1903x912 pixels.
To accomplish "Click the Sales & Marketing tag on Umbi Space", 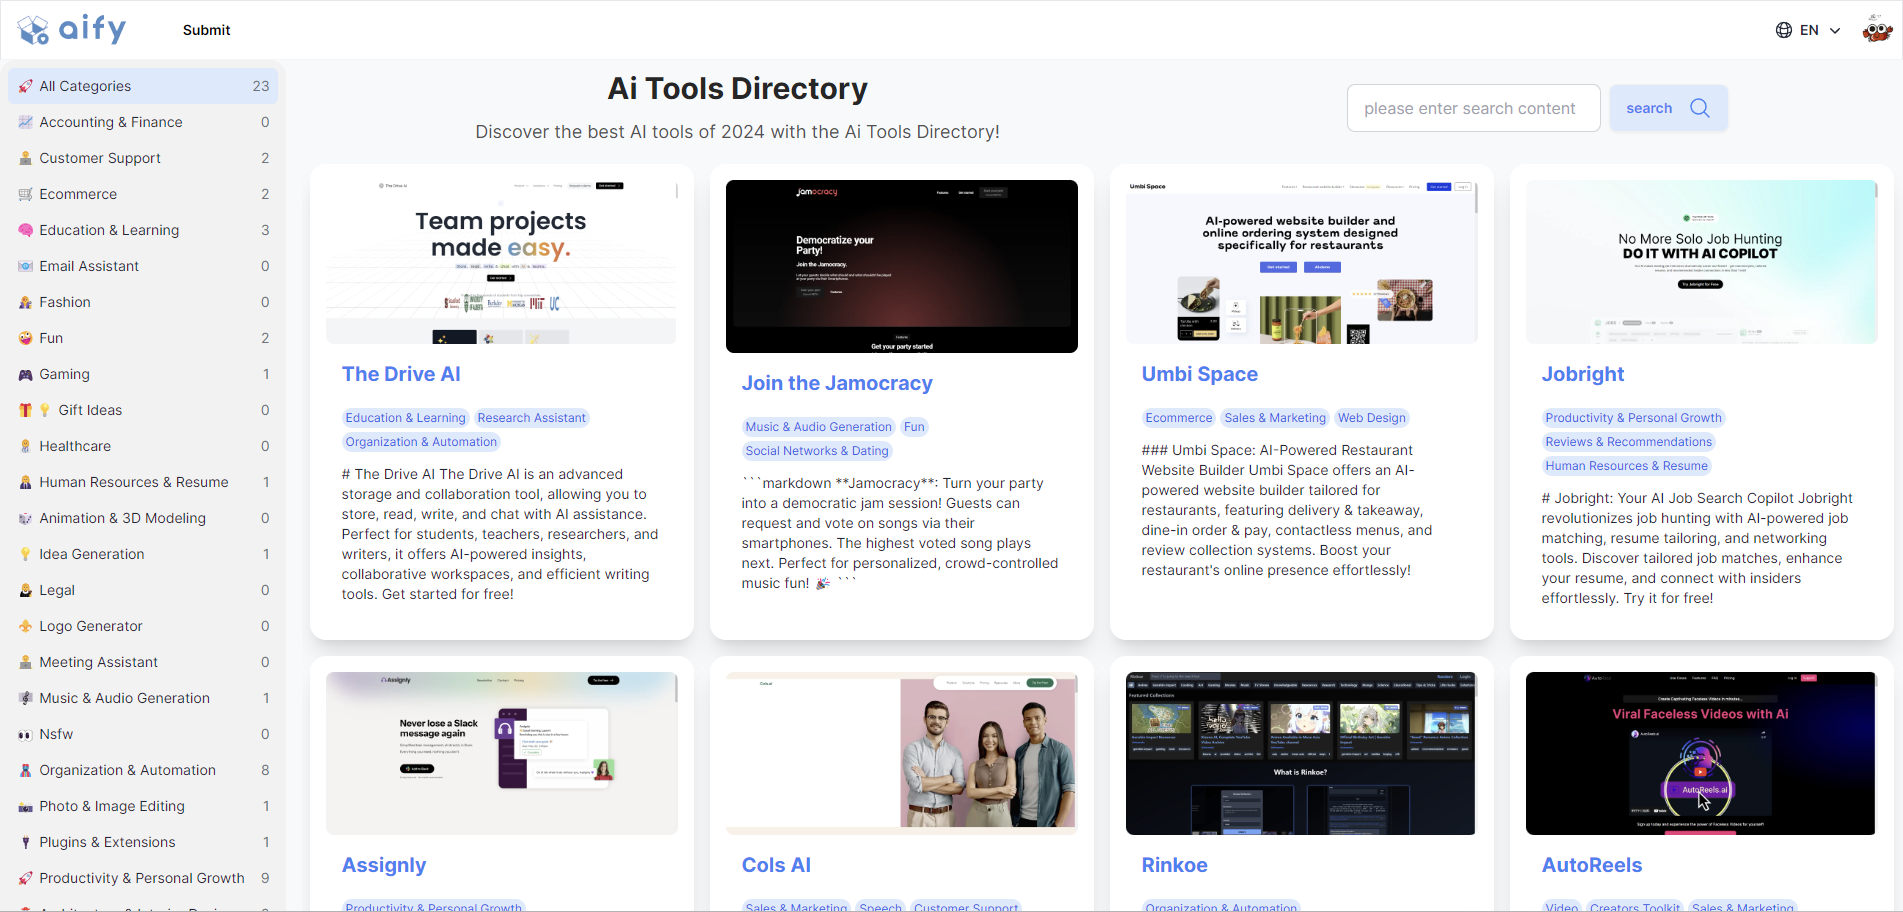I will (1275, 418).
